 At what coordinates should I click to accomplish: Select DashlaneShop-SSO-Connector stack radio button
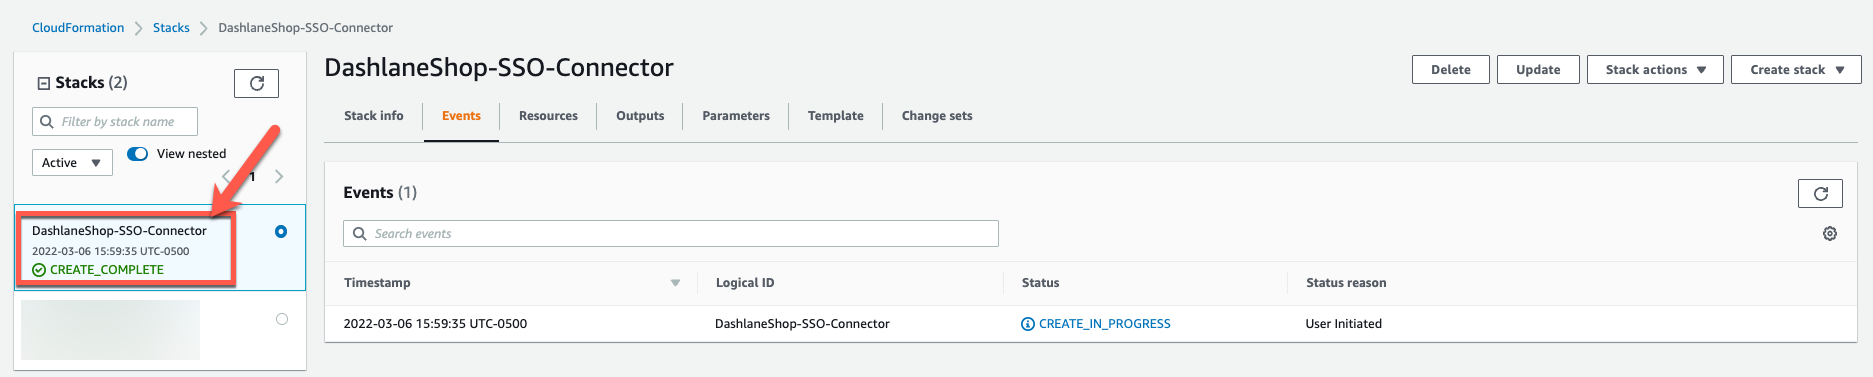pos(281,231)
